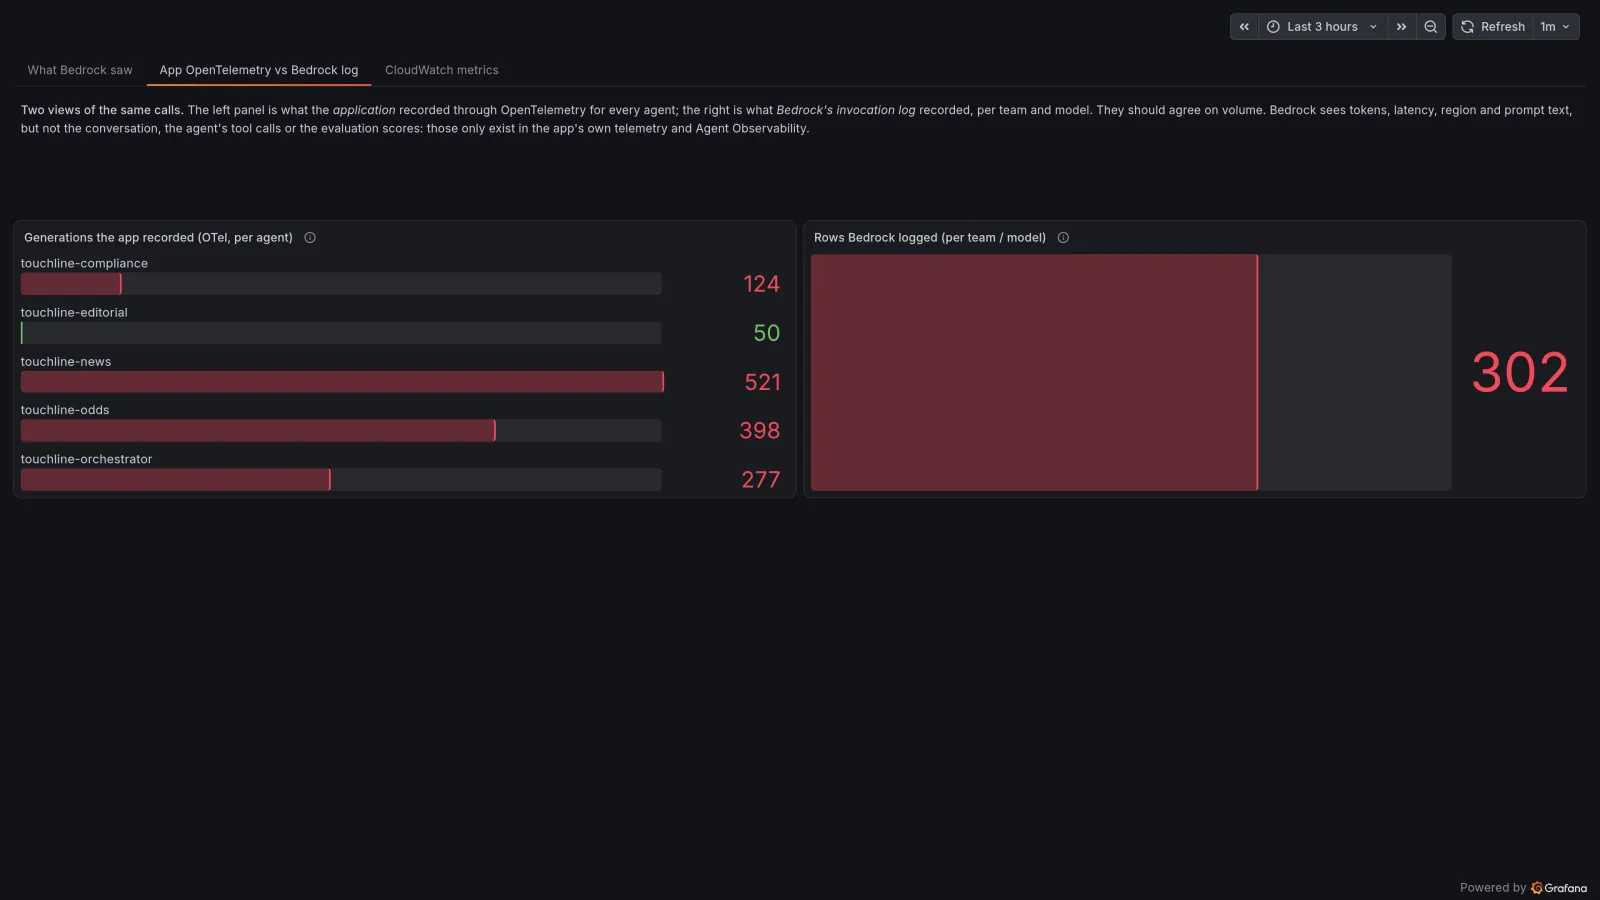Click the clock icon in time picker
Screen dimensions: 1600x900
(x=1273, y=27)
